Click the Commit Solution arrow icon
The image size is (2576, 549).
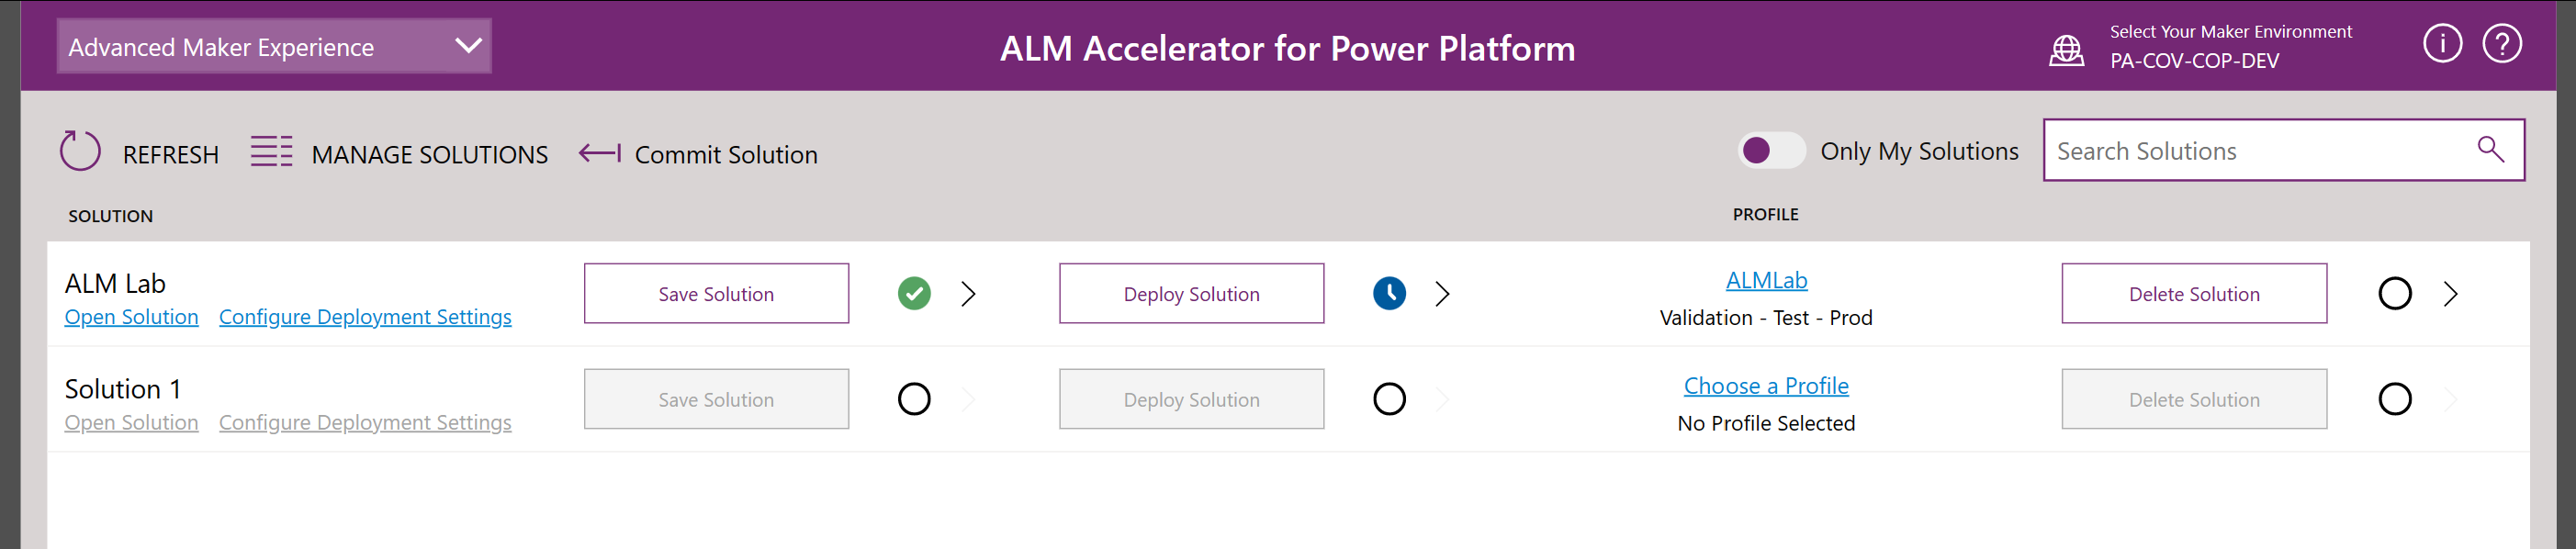click(600, 152)
